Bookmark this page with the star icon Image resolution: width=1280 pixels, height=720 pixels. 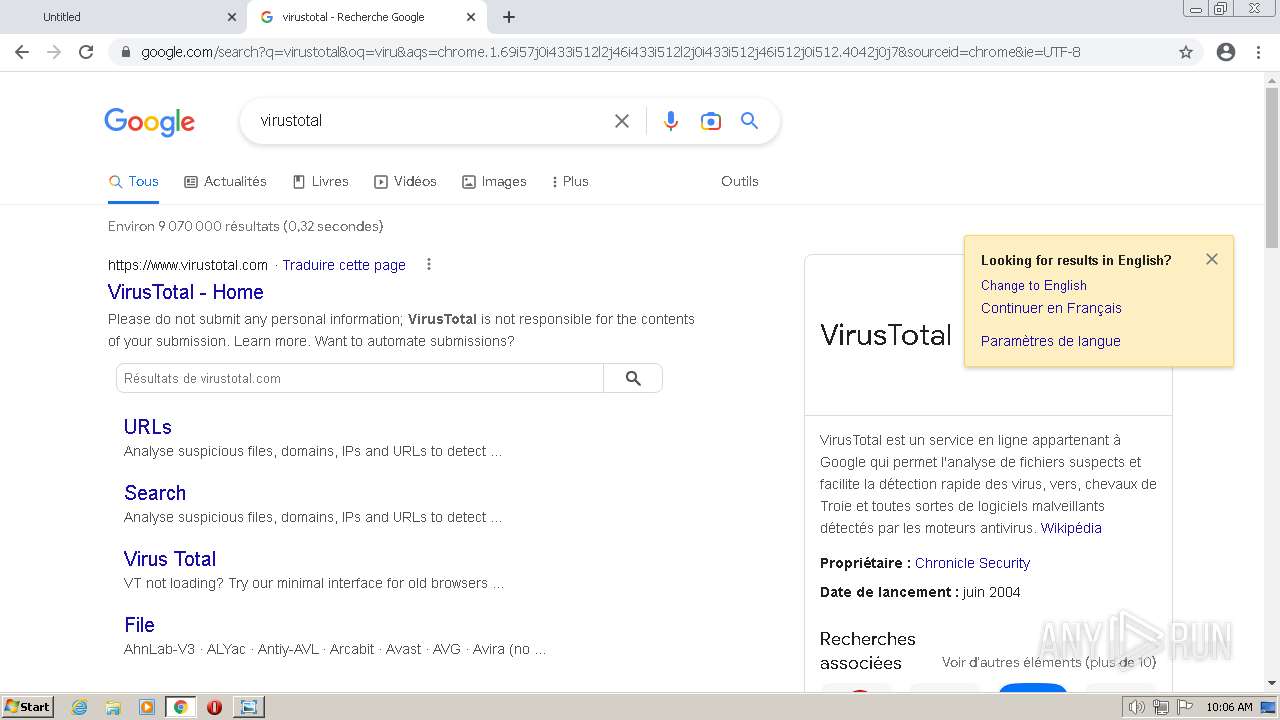(x=1186, y=52)
